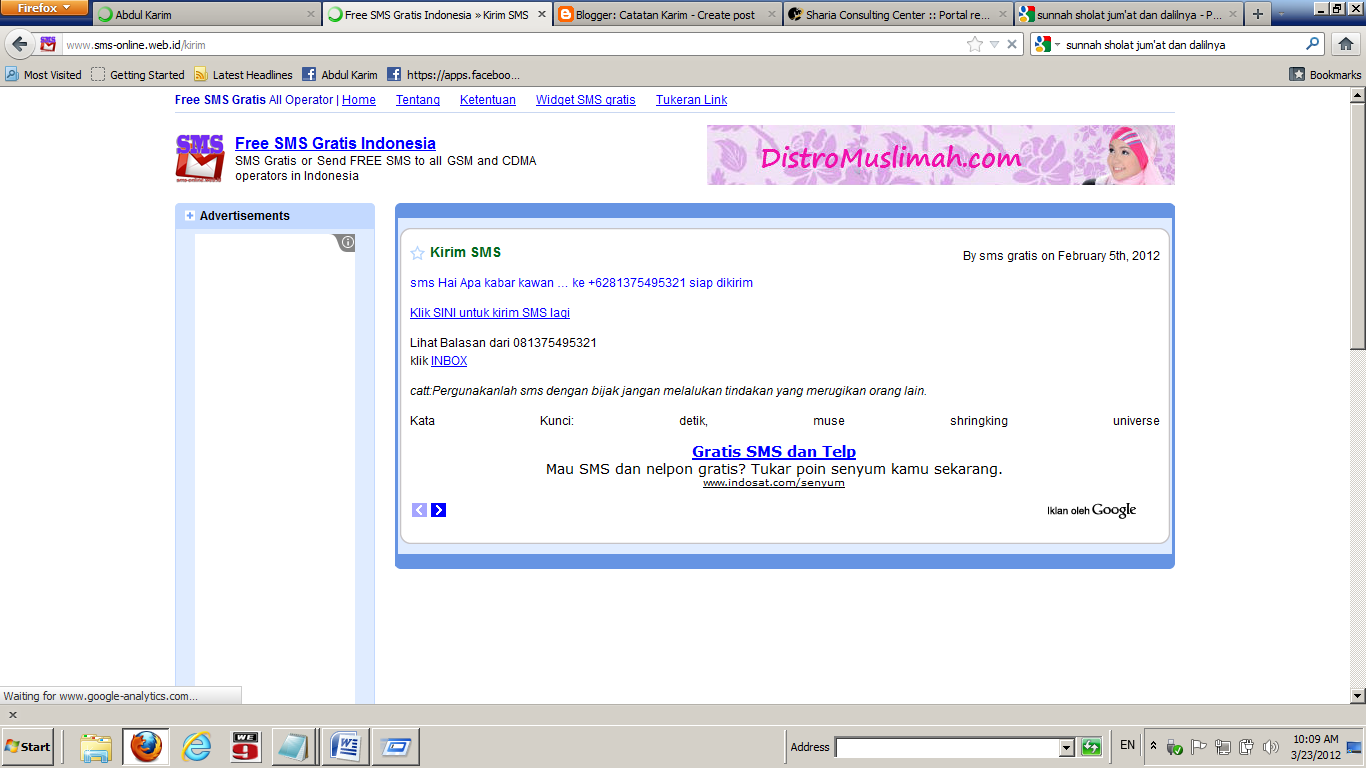This screenshot has height=768, width=1366.
Task: Open the Firefox Home page icon
Action: click(1346, 44)
